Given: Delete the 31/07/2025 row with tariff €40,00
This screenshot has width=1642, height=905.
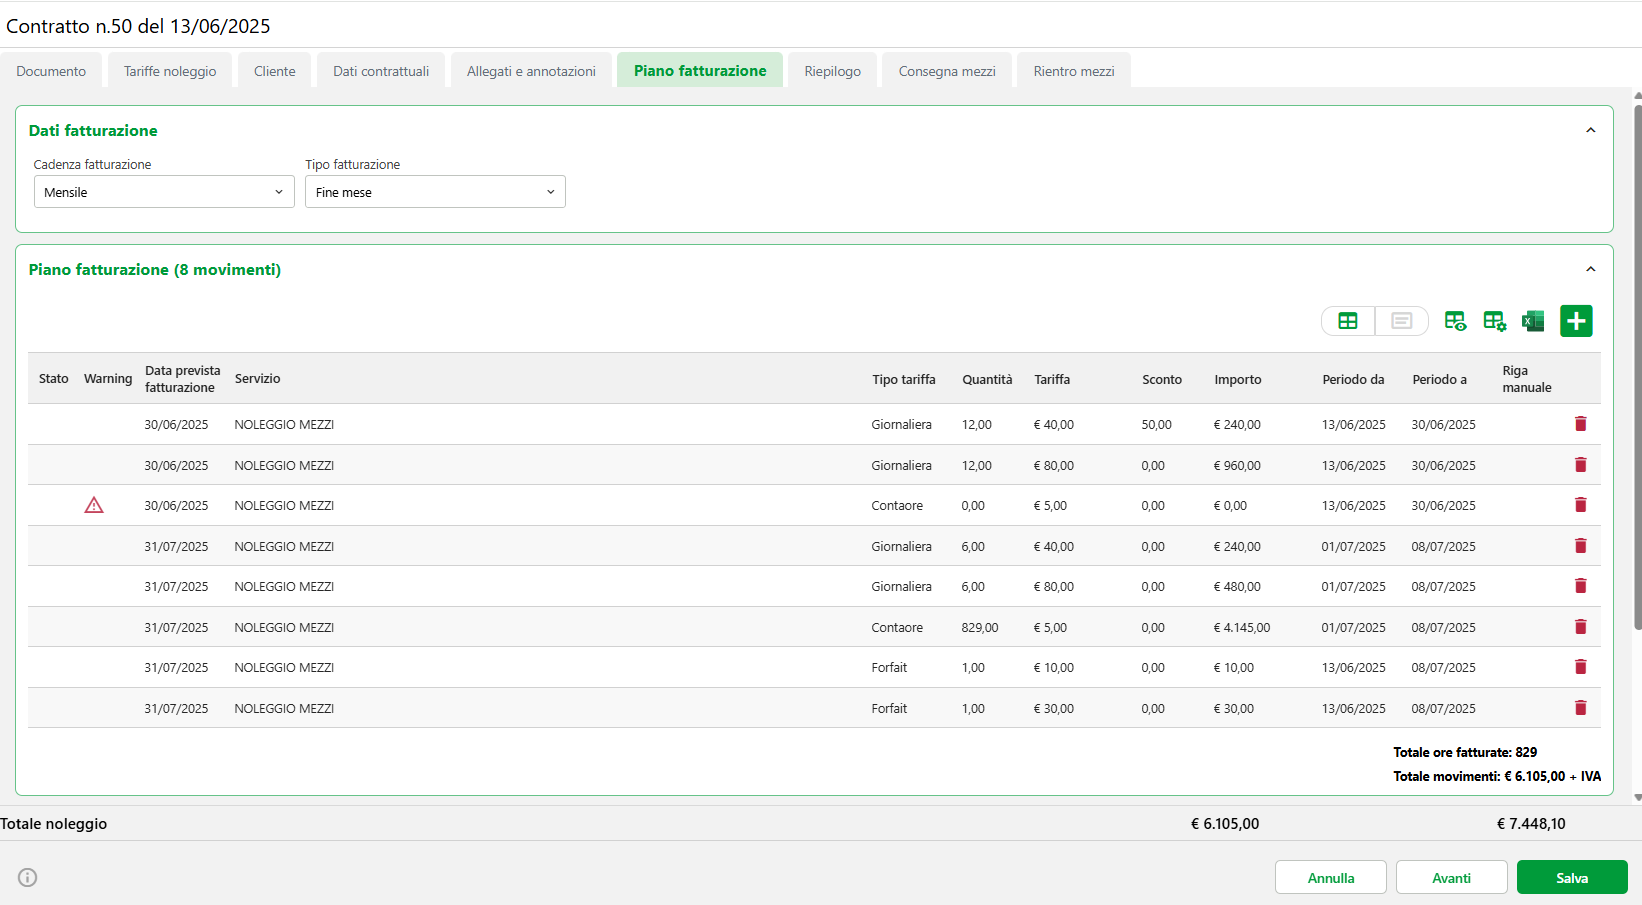Looking at the screenshot, I should (1581, 546).
